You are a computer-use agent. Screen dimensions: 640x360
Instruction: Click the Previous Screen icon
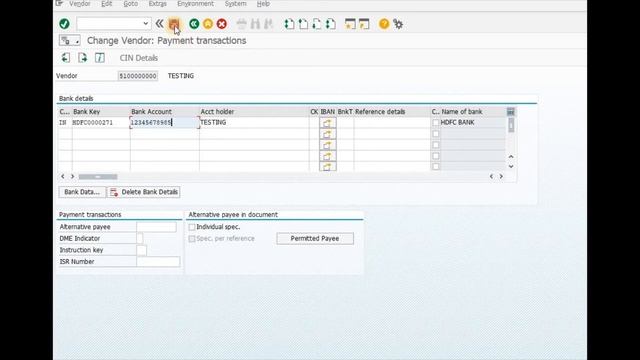65,58
